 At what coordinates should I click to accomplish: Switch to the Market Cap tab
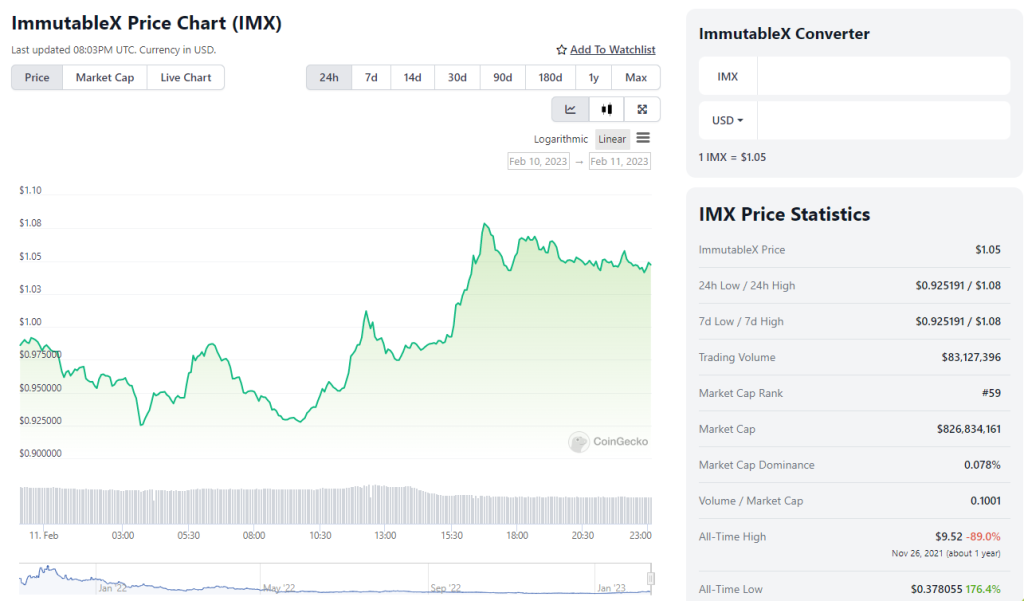point(104,77)
